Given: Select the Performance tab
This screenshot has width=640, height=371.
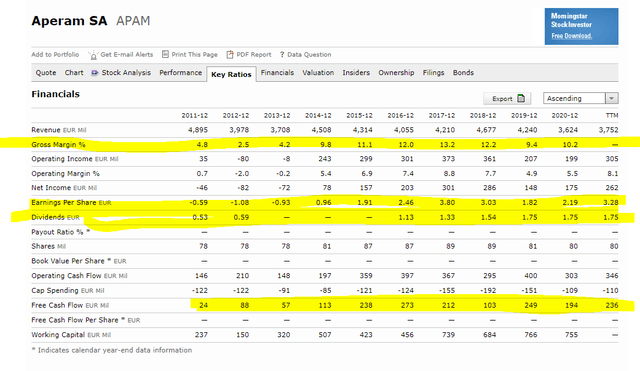Looking at the screenshot, I should pos(180,73).
